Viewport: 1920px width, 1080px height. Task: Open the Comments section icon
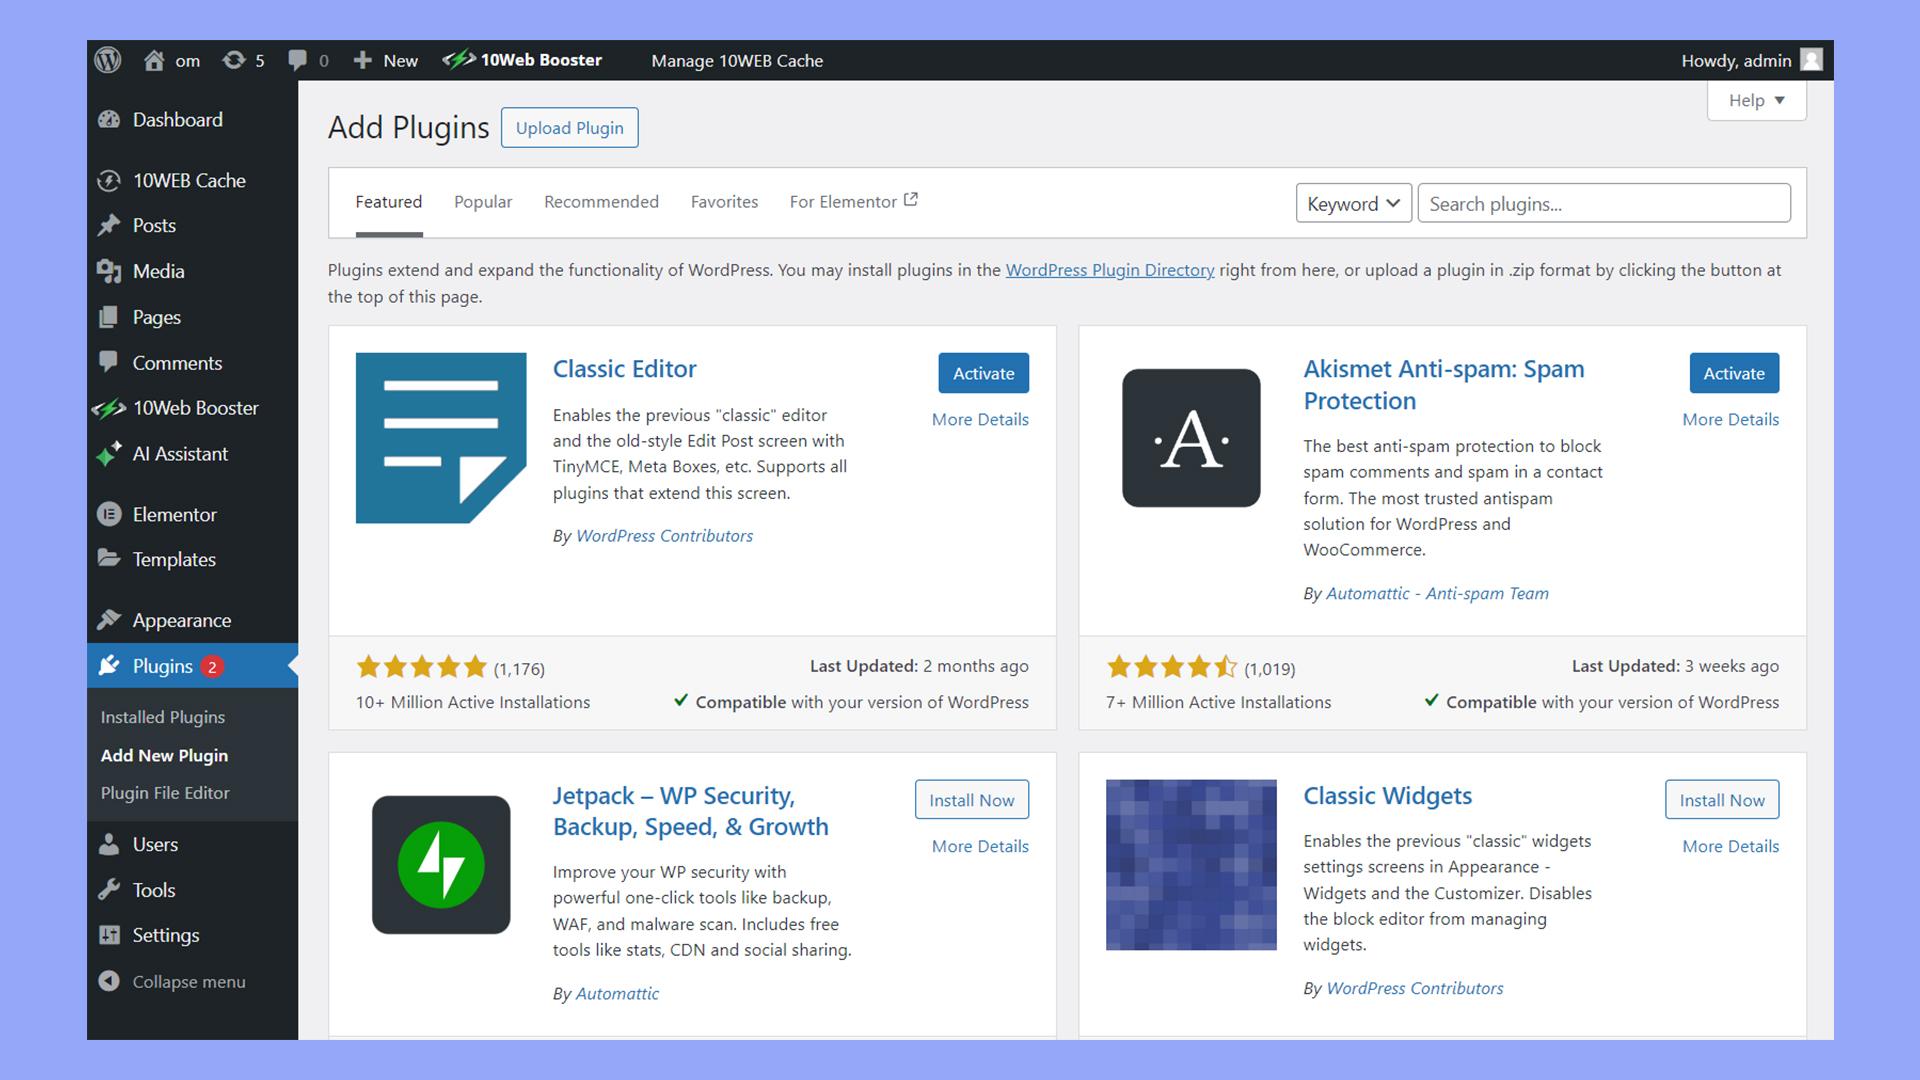(111, 363)
